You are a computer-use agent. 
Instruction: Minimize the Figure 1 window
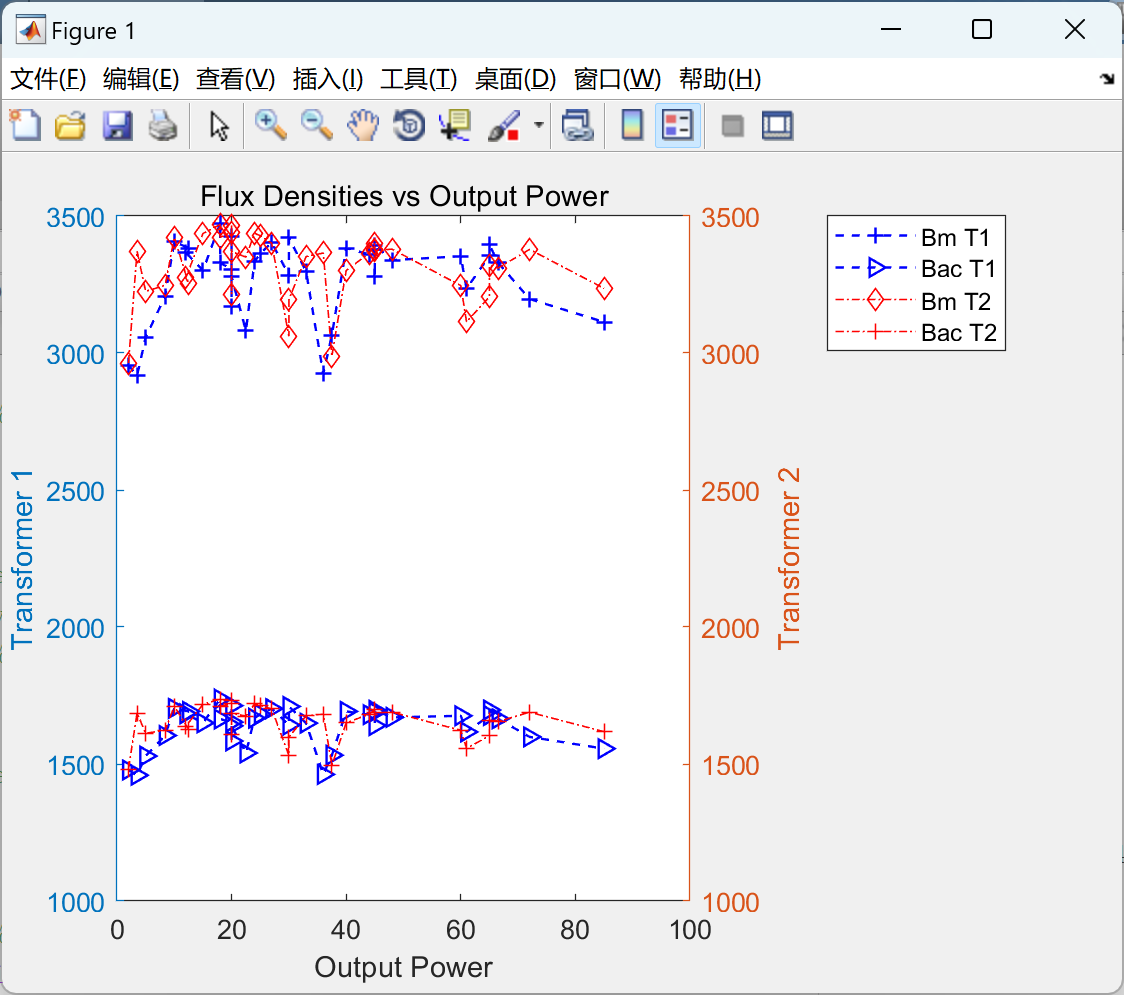click(x=890, y=29)
